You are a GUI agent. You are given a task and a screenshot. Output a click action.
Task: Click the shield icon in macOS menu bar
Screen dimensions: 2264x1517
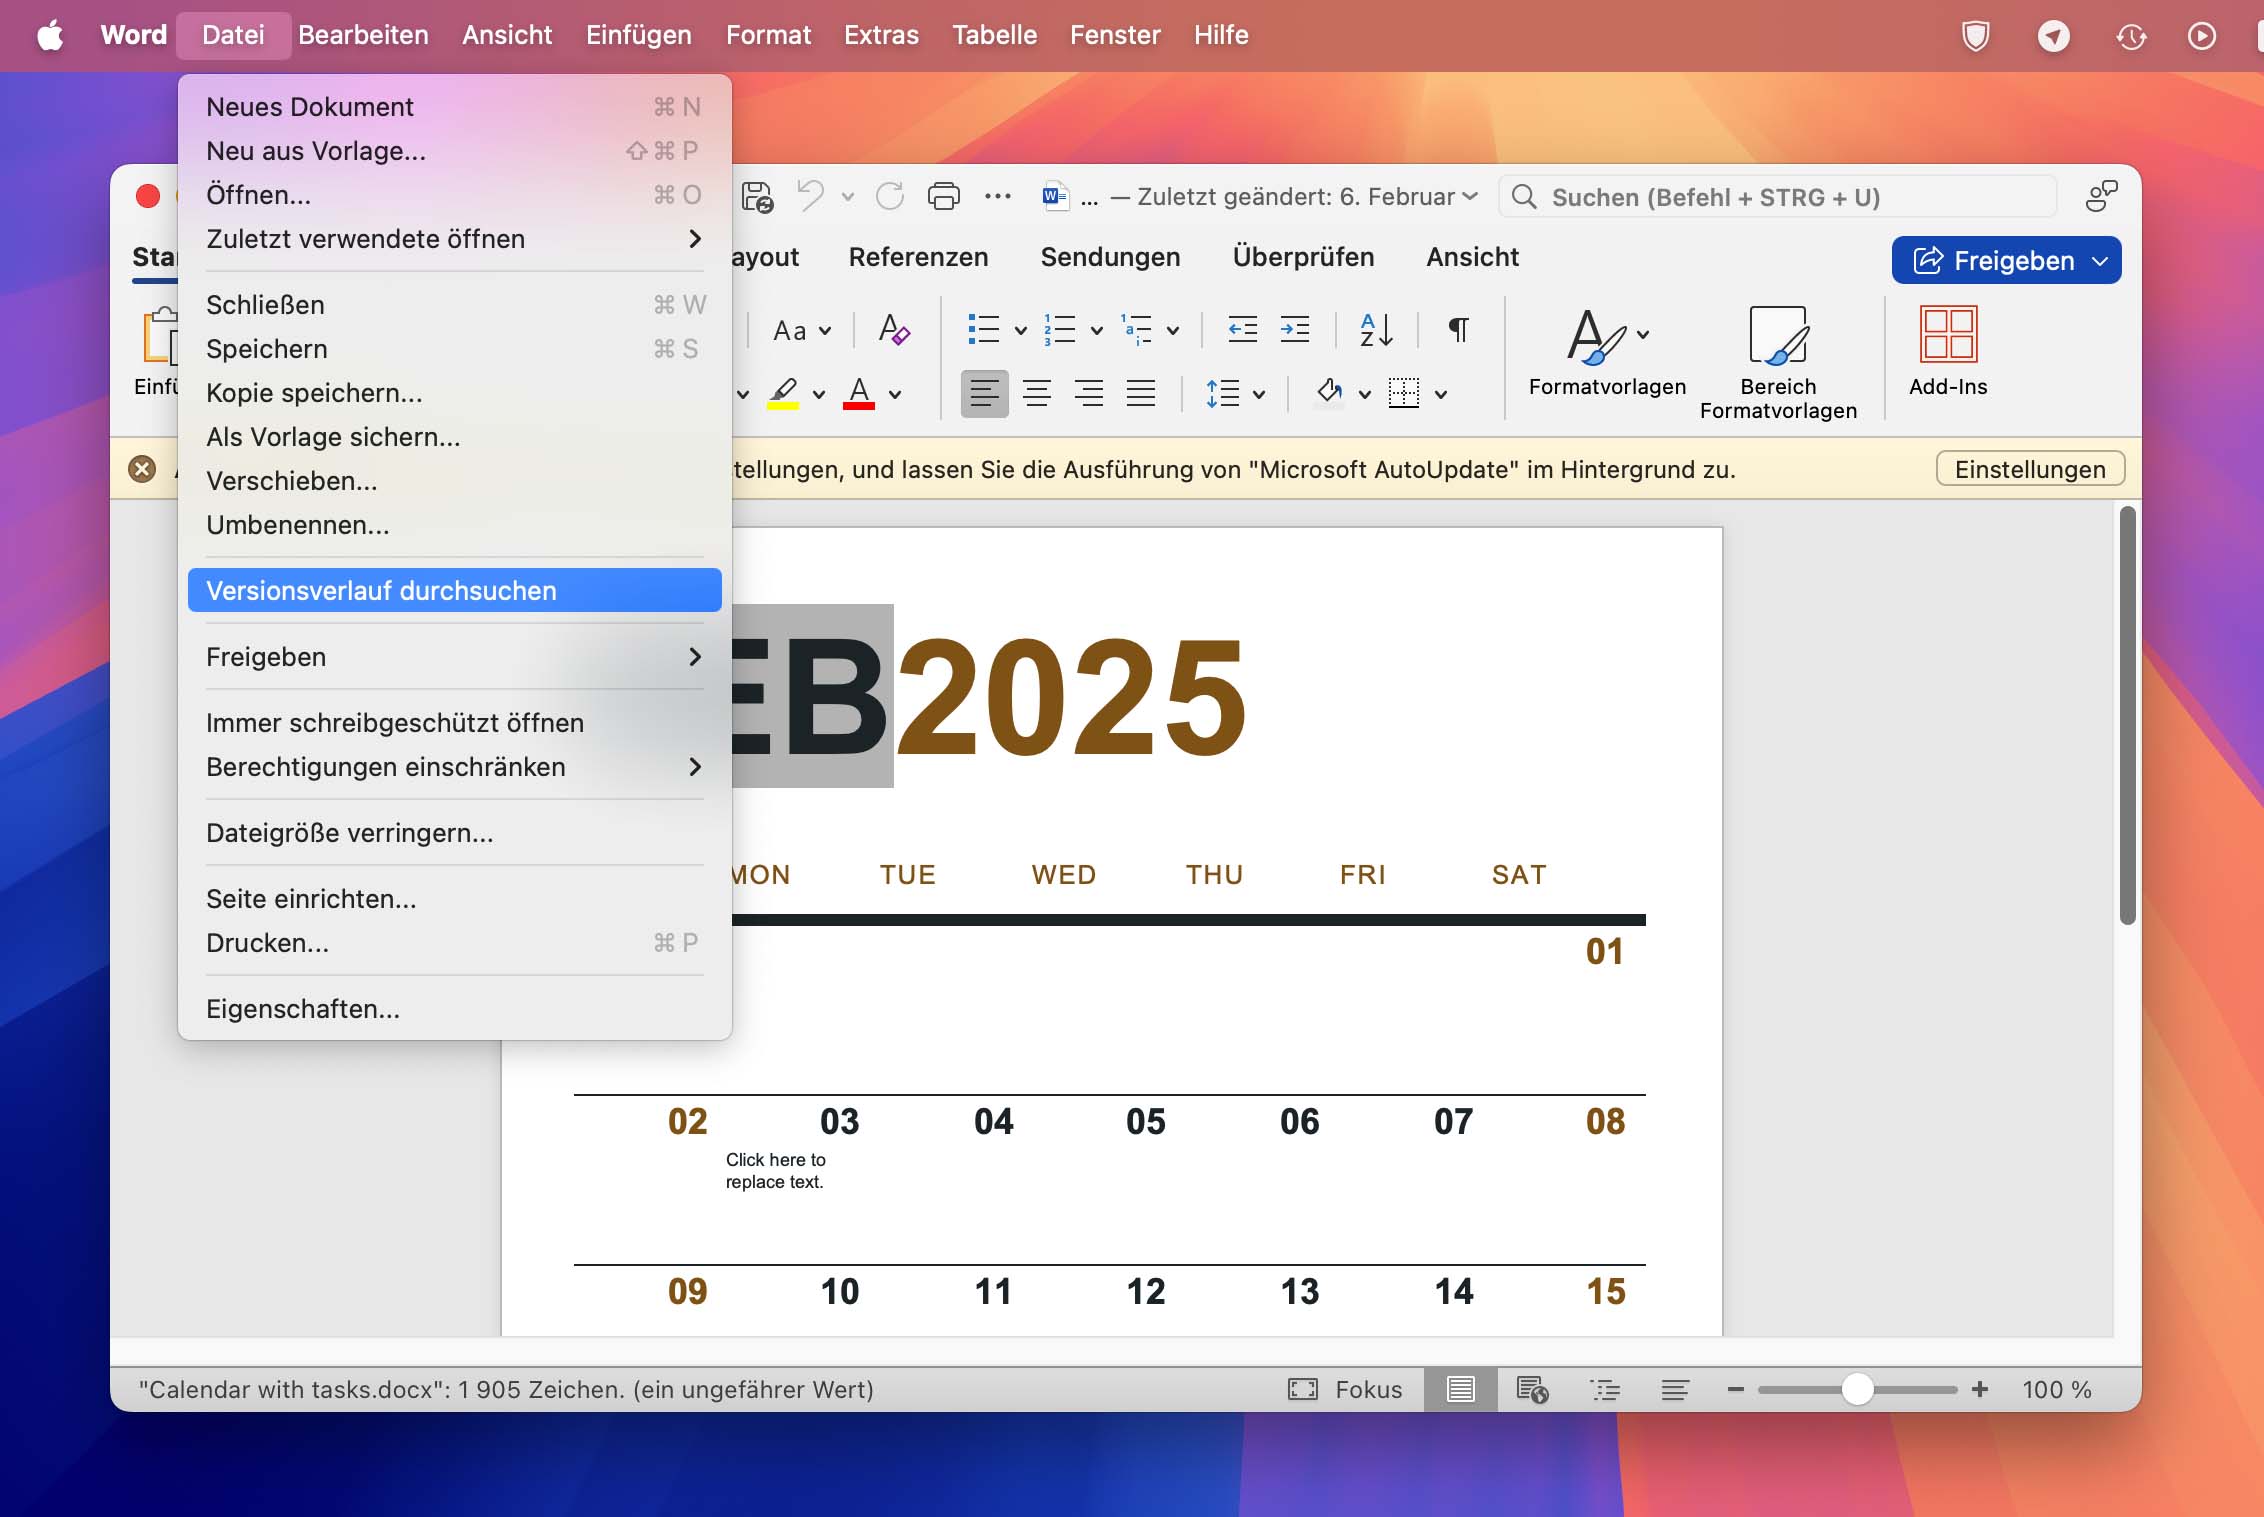pos(1976,36)
